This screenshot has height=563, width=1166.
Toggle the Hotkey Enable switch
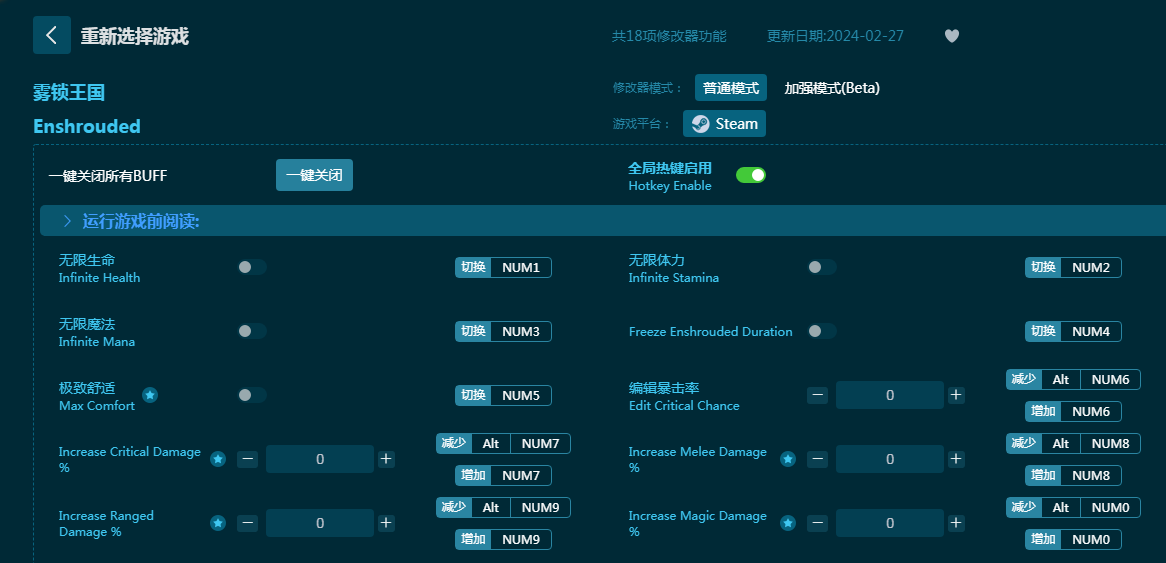point(750,175)
